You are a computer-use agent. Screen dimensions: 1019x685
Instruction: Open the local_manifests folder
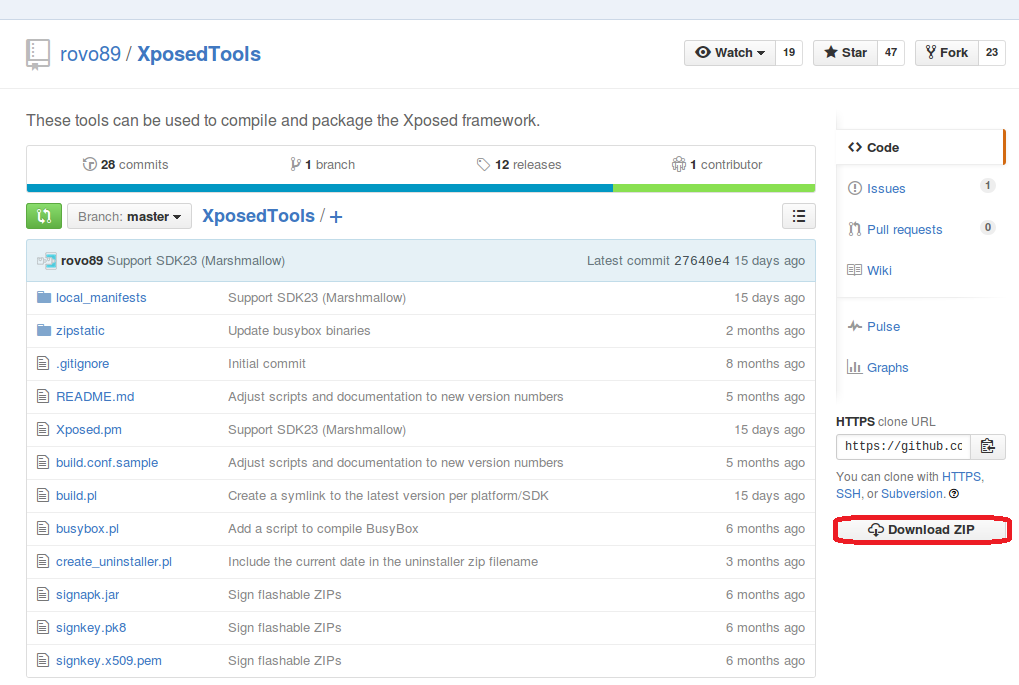(101, 298)
